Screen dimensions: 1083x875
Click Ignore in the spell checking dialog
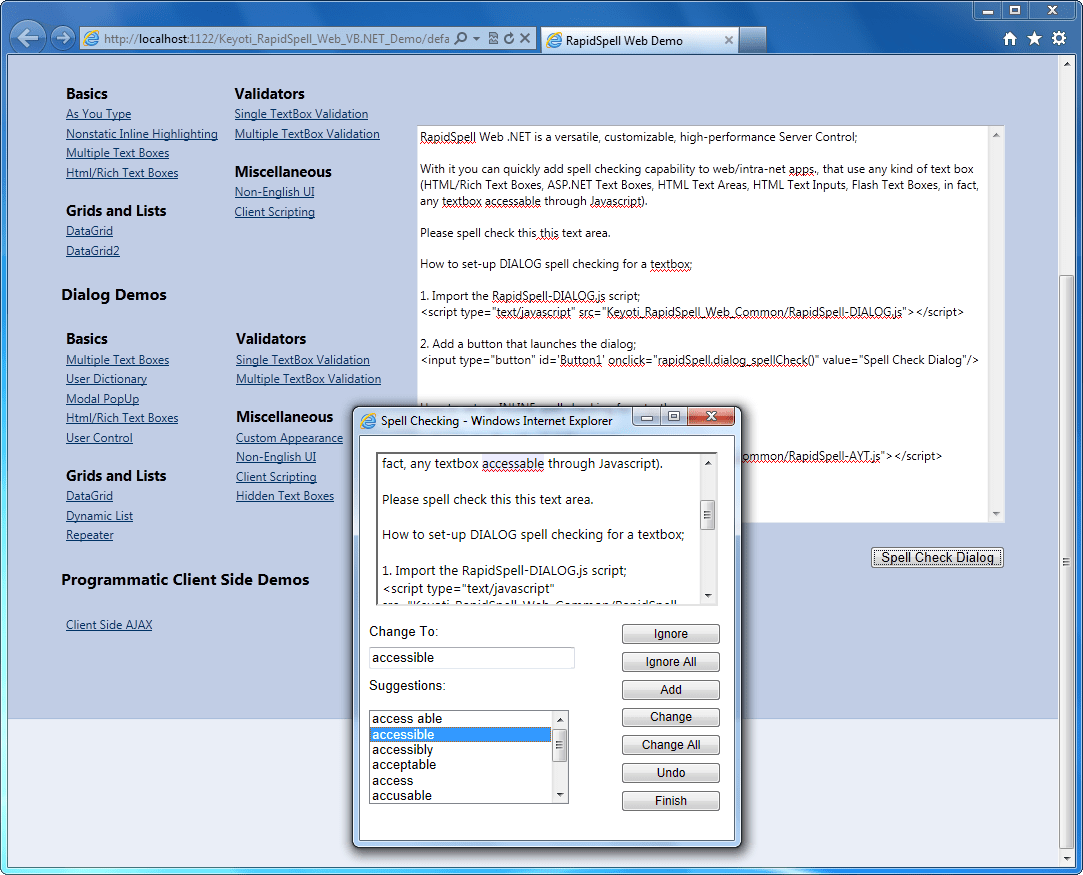(x=671, y=634)
